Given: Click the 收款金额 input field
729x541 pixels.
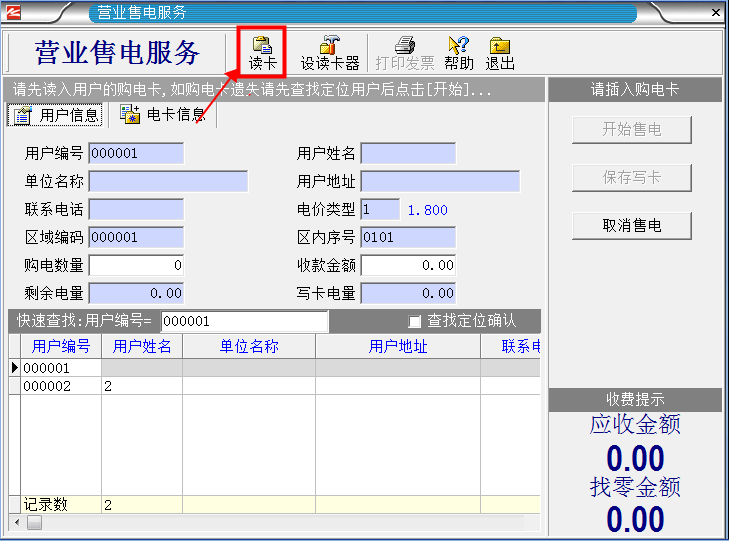Looking at the screenshot, I should (x=408, y=265).
